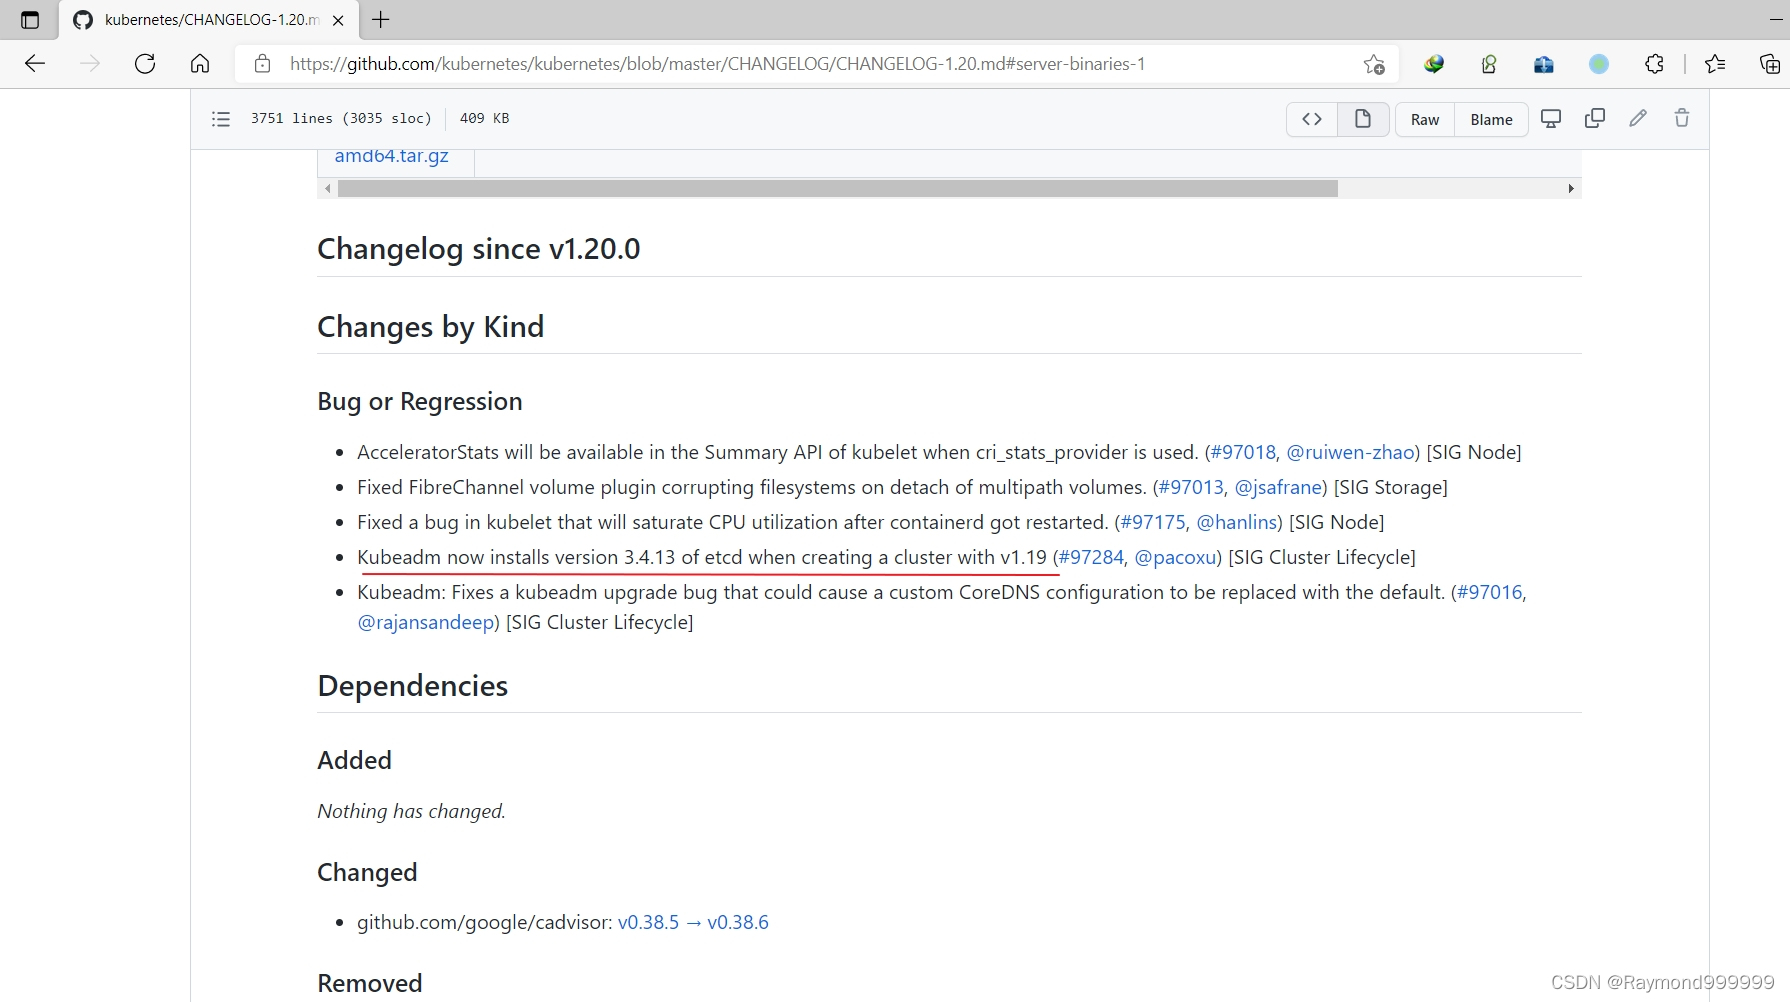Copy raw file contents
Screen dimensions: 1790x1002
(x=1595, y=118)
